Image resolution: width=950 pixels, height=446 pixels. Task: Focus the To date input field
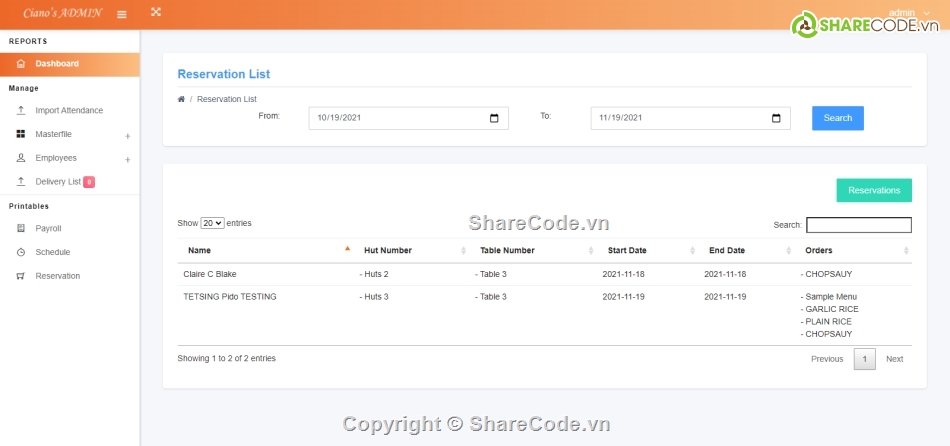click(x=691, y=118)
